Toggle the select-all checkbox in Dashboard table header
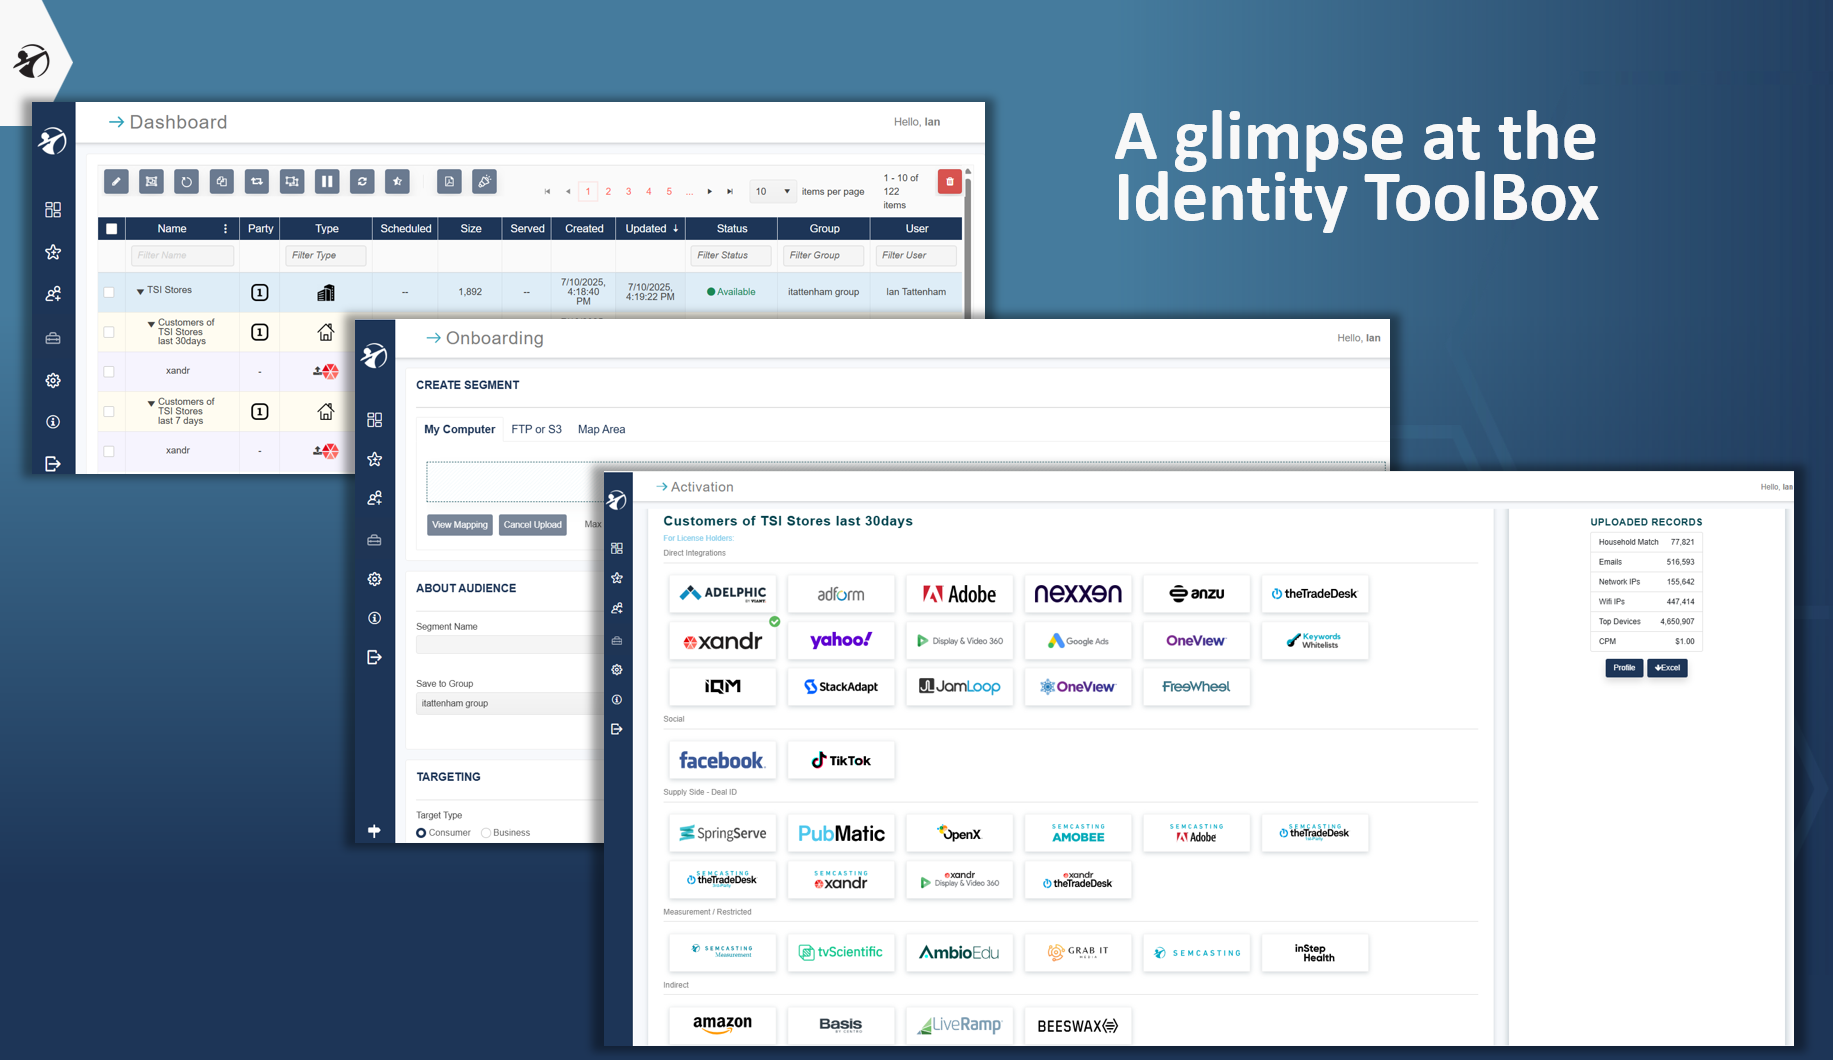1833x1060 pixels. [111, 229]
